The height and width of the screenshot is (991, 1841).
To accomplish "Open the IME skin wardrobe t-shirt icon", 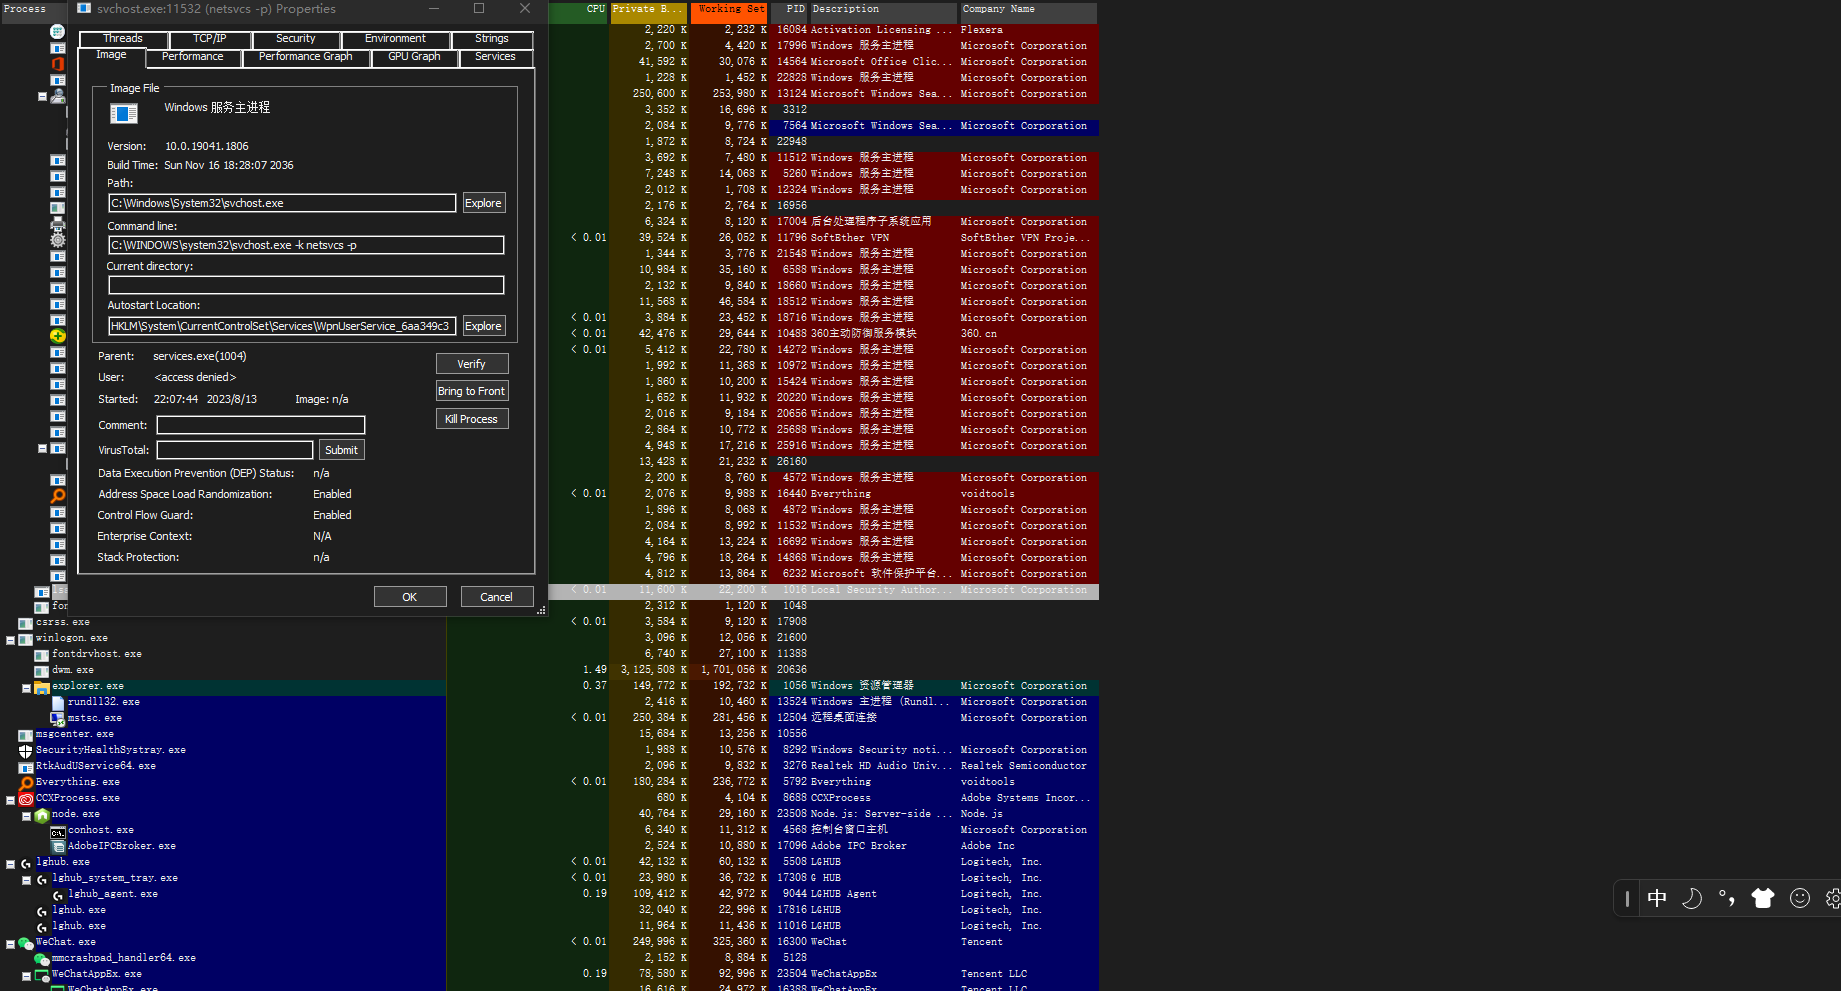I will click(x=1763, y=898).
